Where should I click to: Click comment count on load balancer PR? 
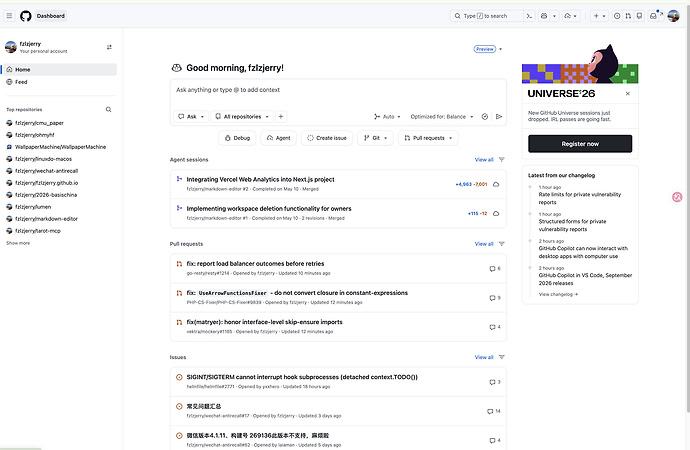click(495, 268)
